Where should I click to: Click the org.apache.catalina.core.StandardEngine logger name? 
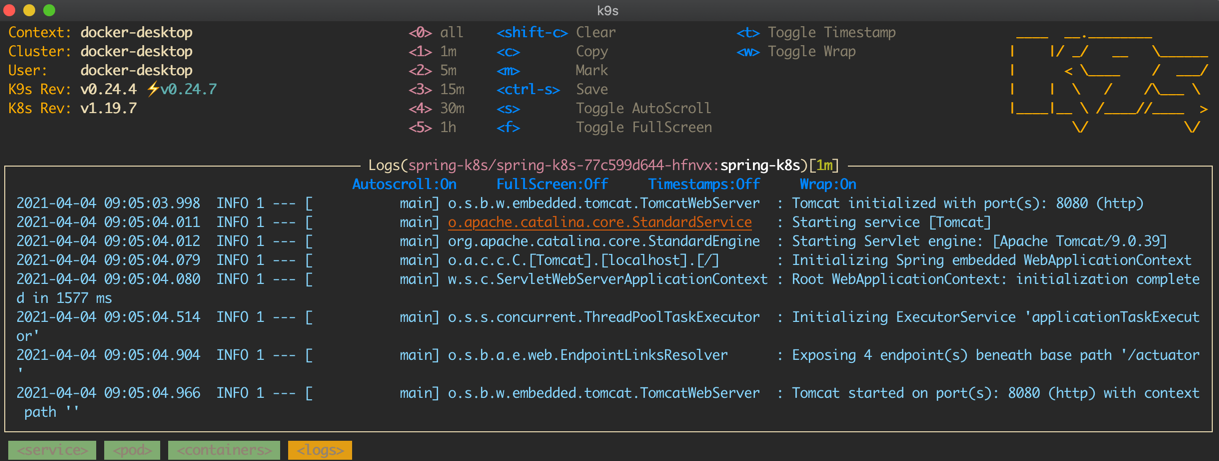click(604, 242)
